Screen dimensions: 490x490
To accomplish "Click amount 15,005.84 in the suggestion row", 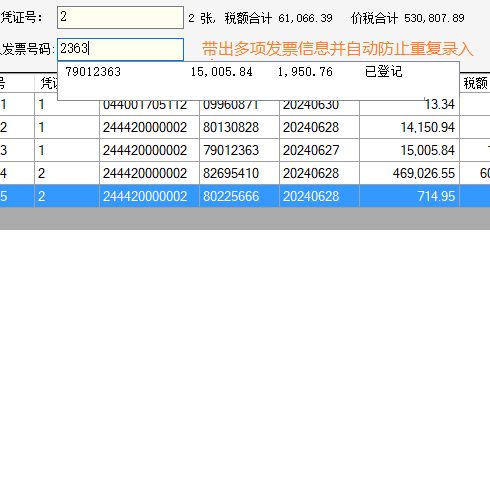I will tap(221, 72).
